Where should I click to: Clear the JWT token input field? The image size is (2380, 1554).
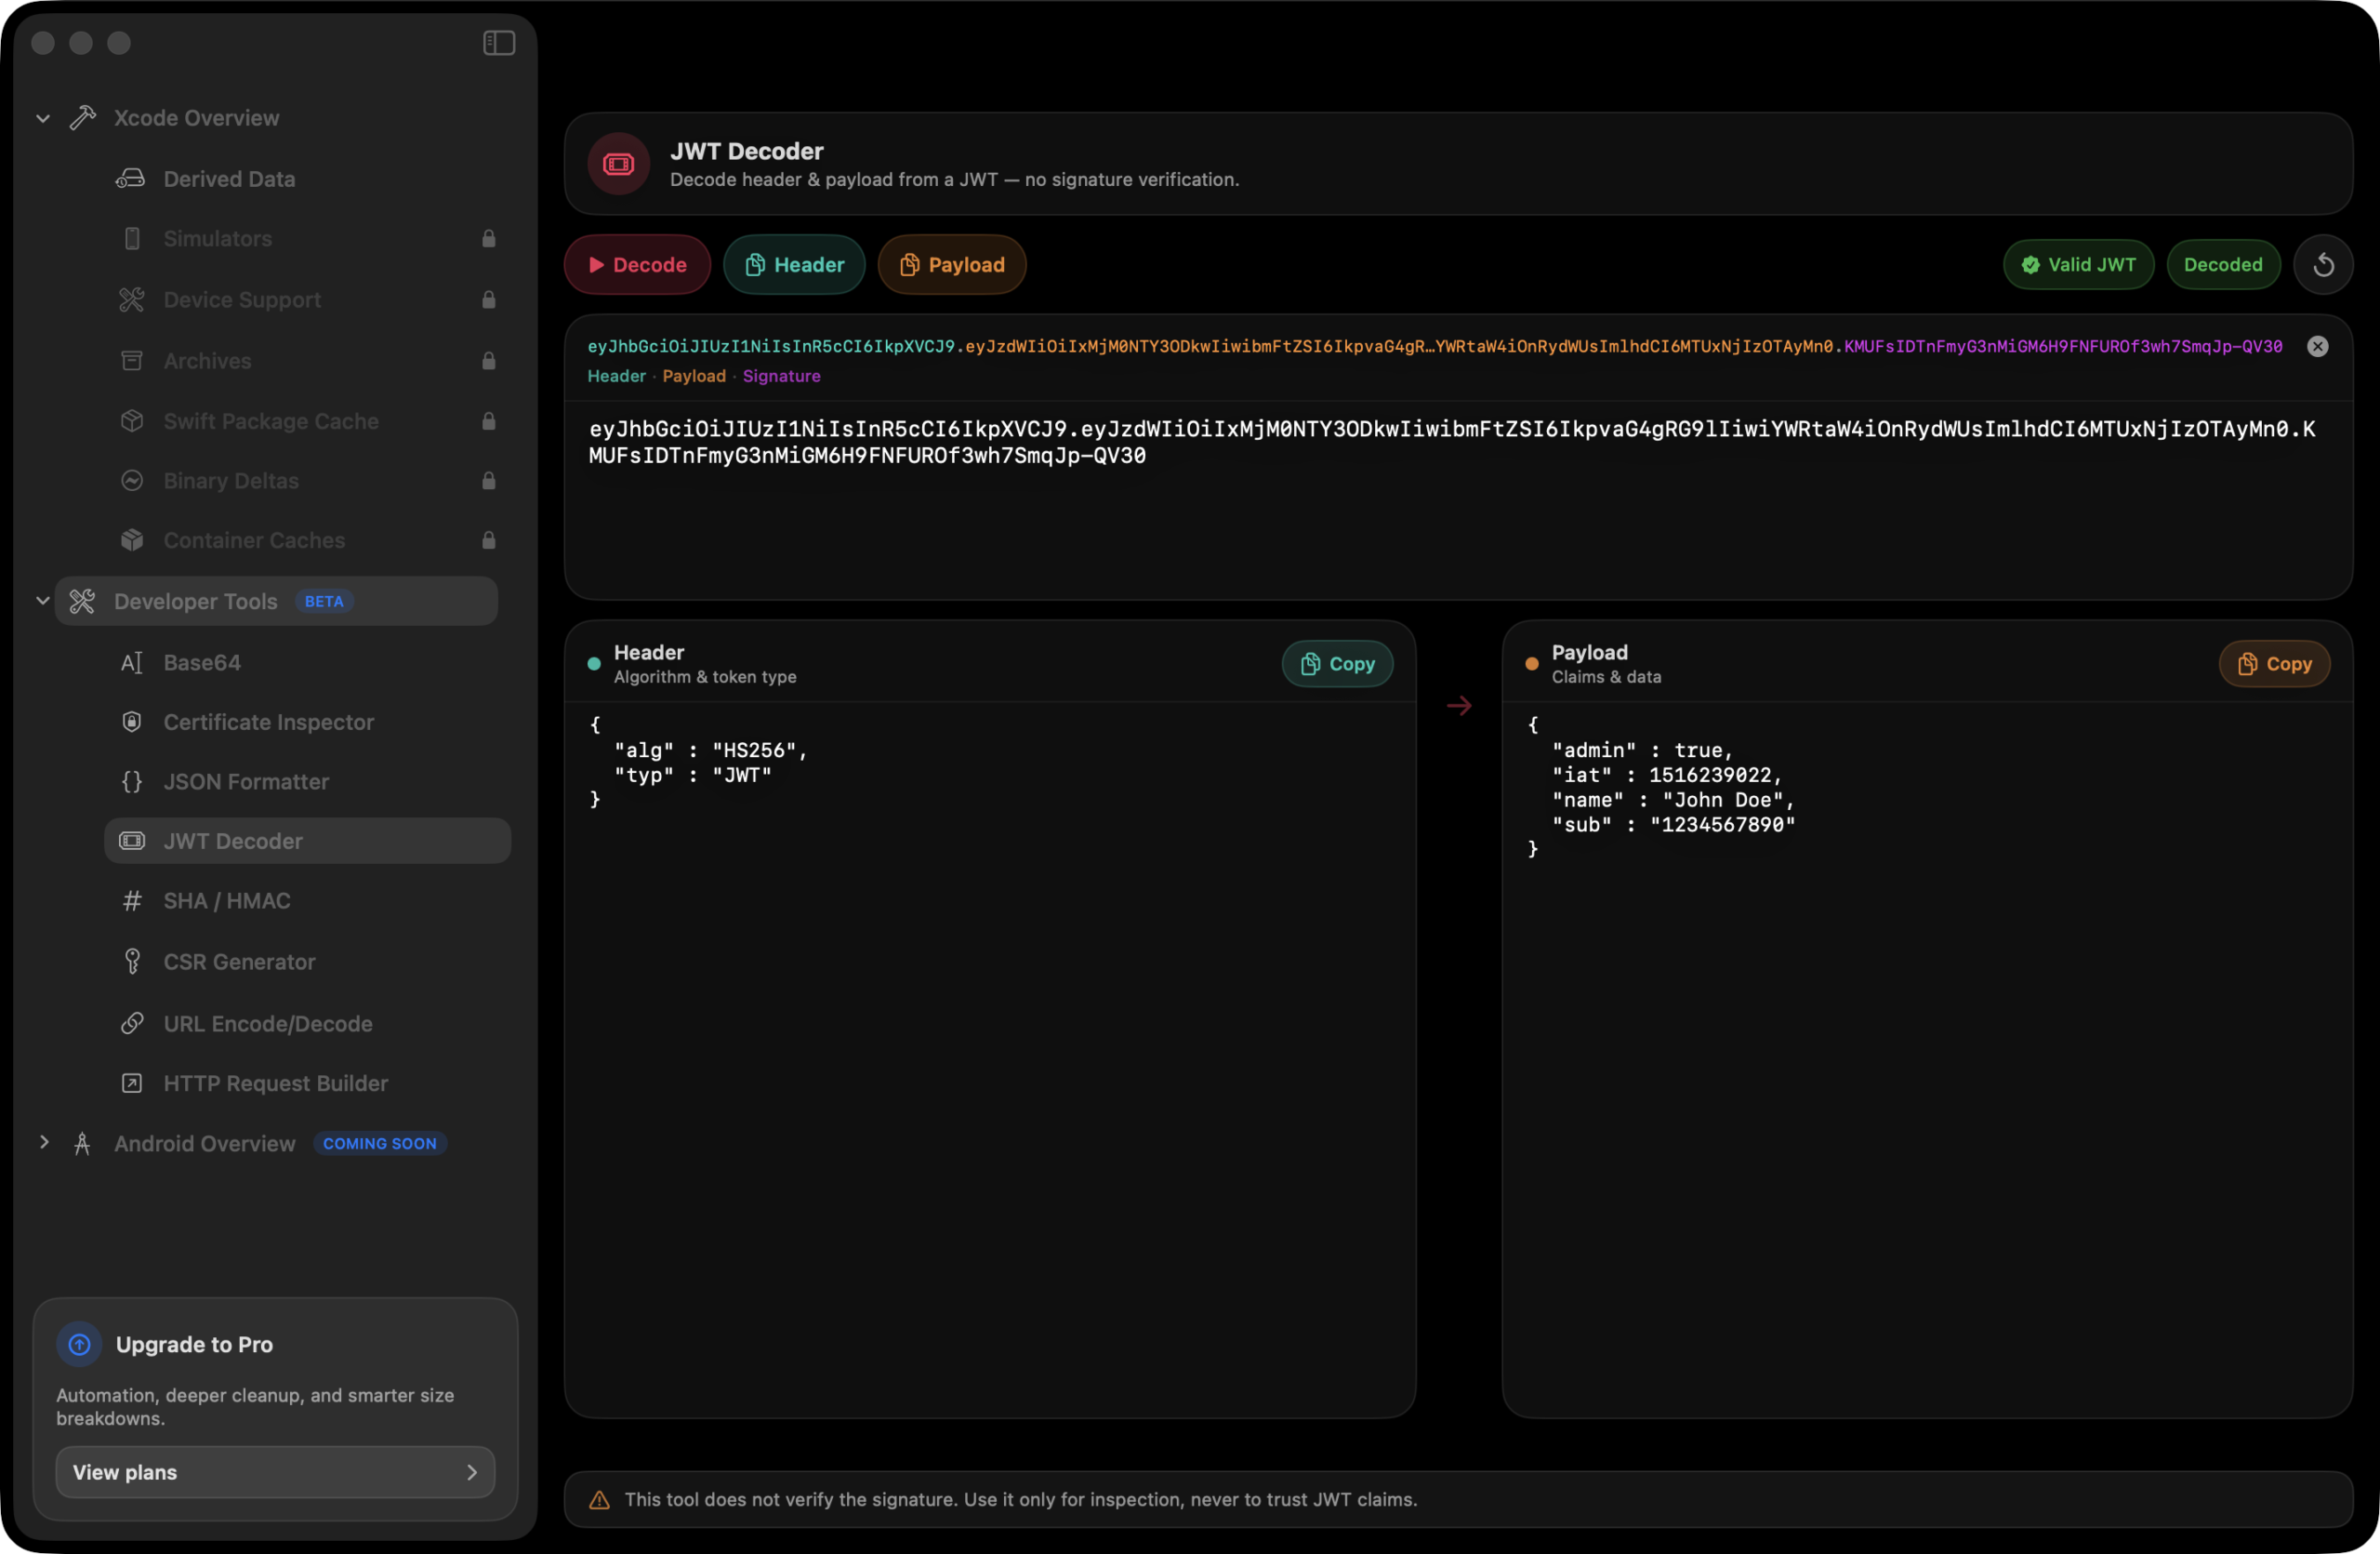[x=2318, y=346]
